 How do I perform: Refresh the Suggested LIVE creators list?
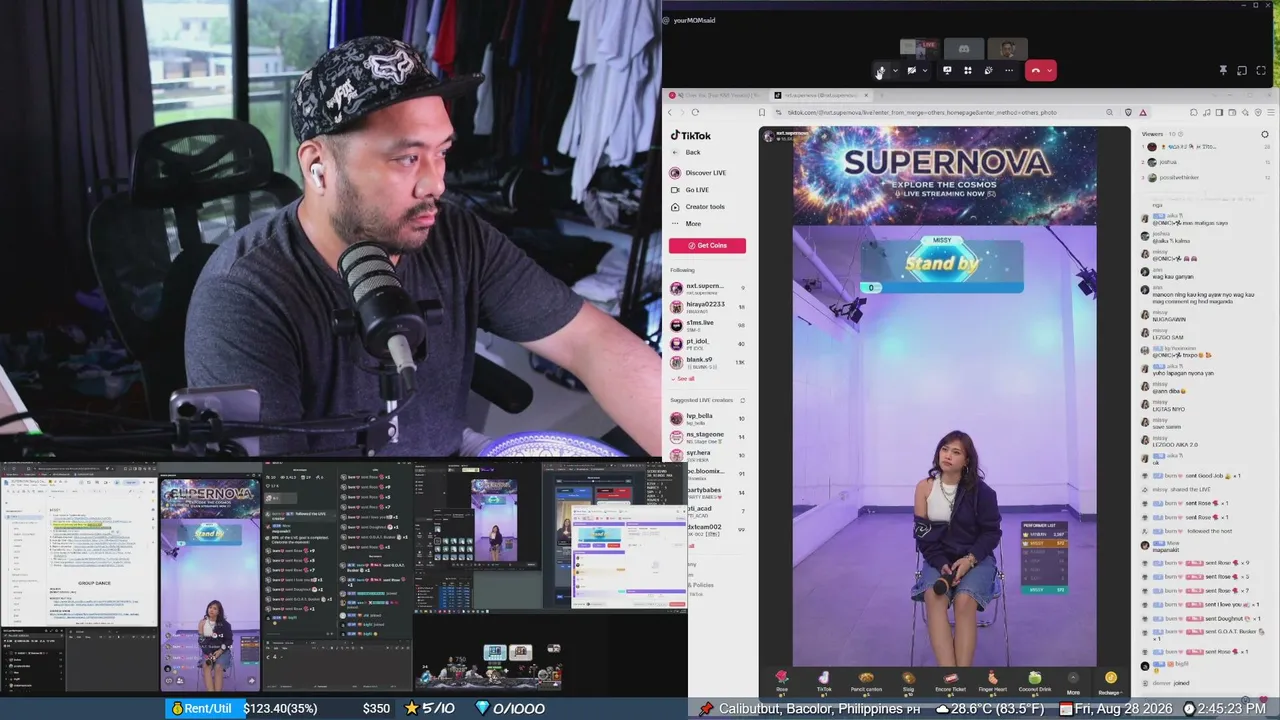742,400
